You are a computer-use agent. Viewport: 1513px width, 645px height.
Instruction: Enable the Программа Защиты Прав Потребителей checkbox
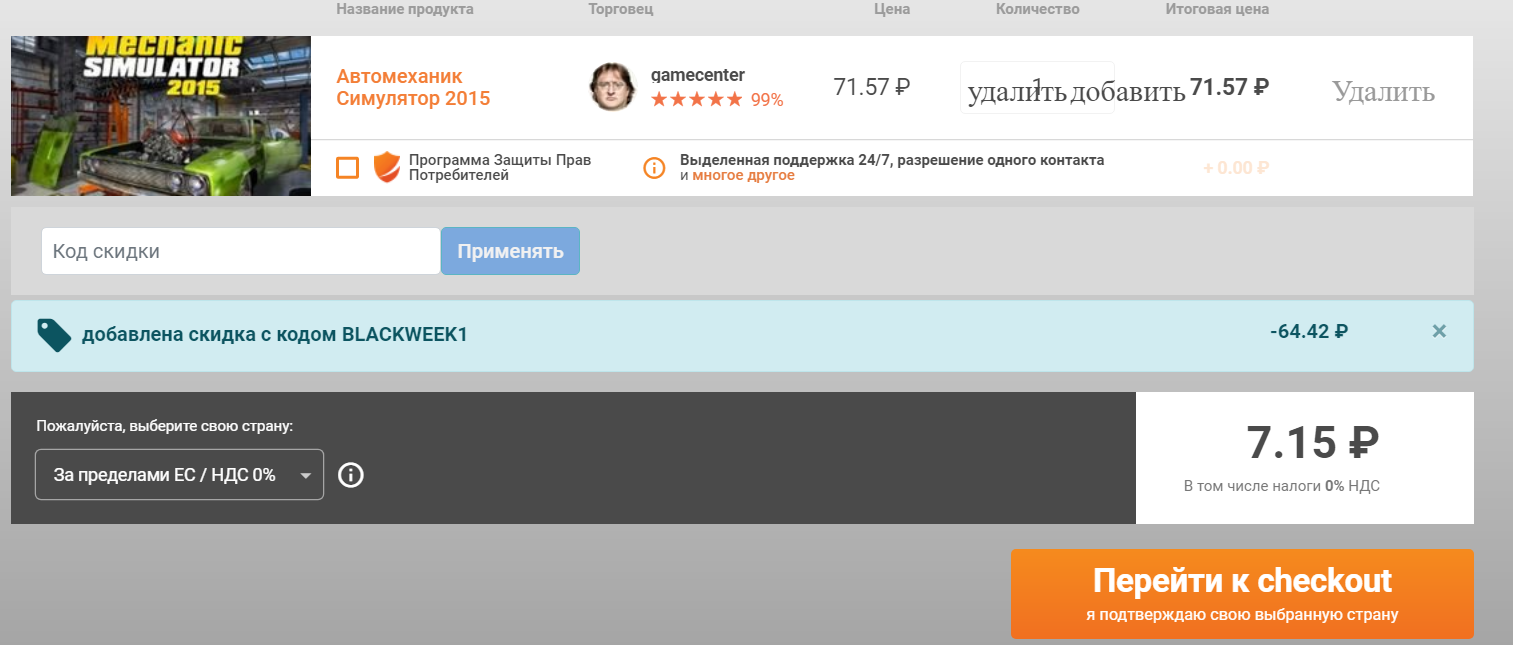[348, 167]
